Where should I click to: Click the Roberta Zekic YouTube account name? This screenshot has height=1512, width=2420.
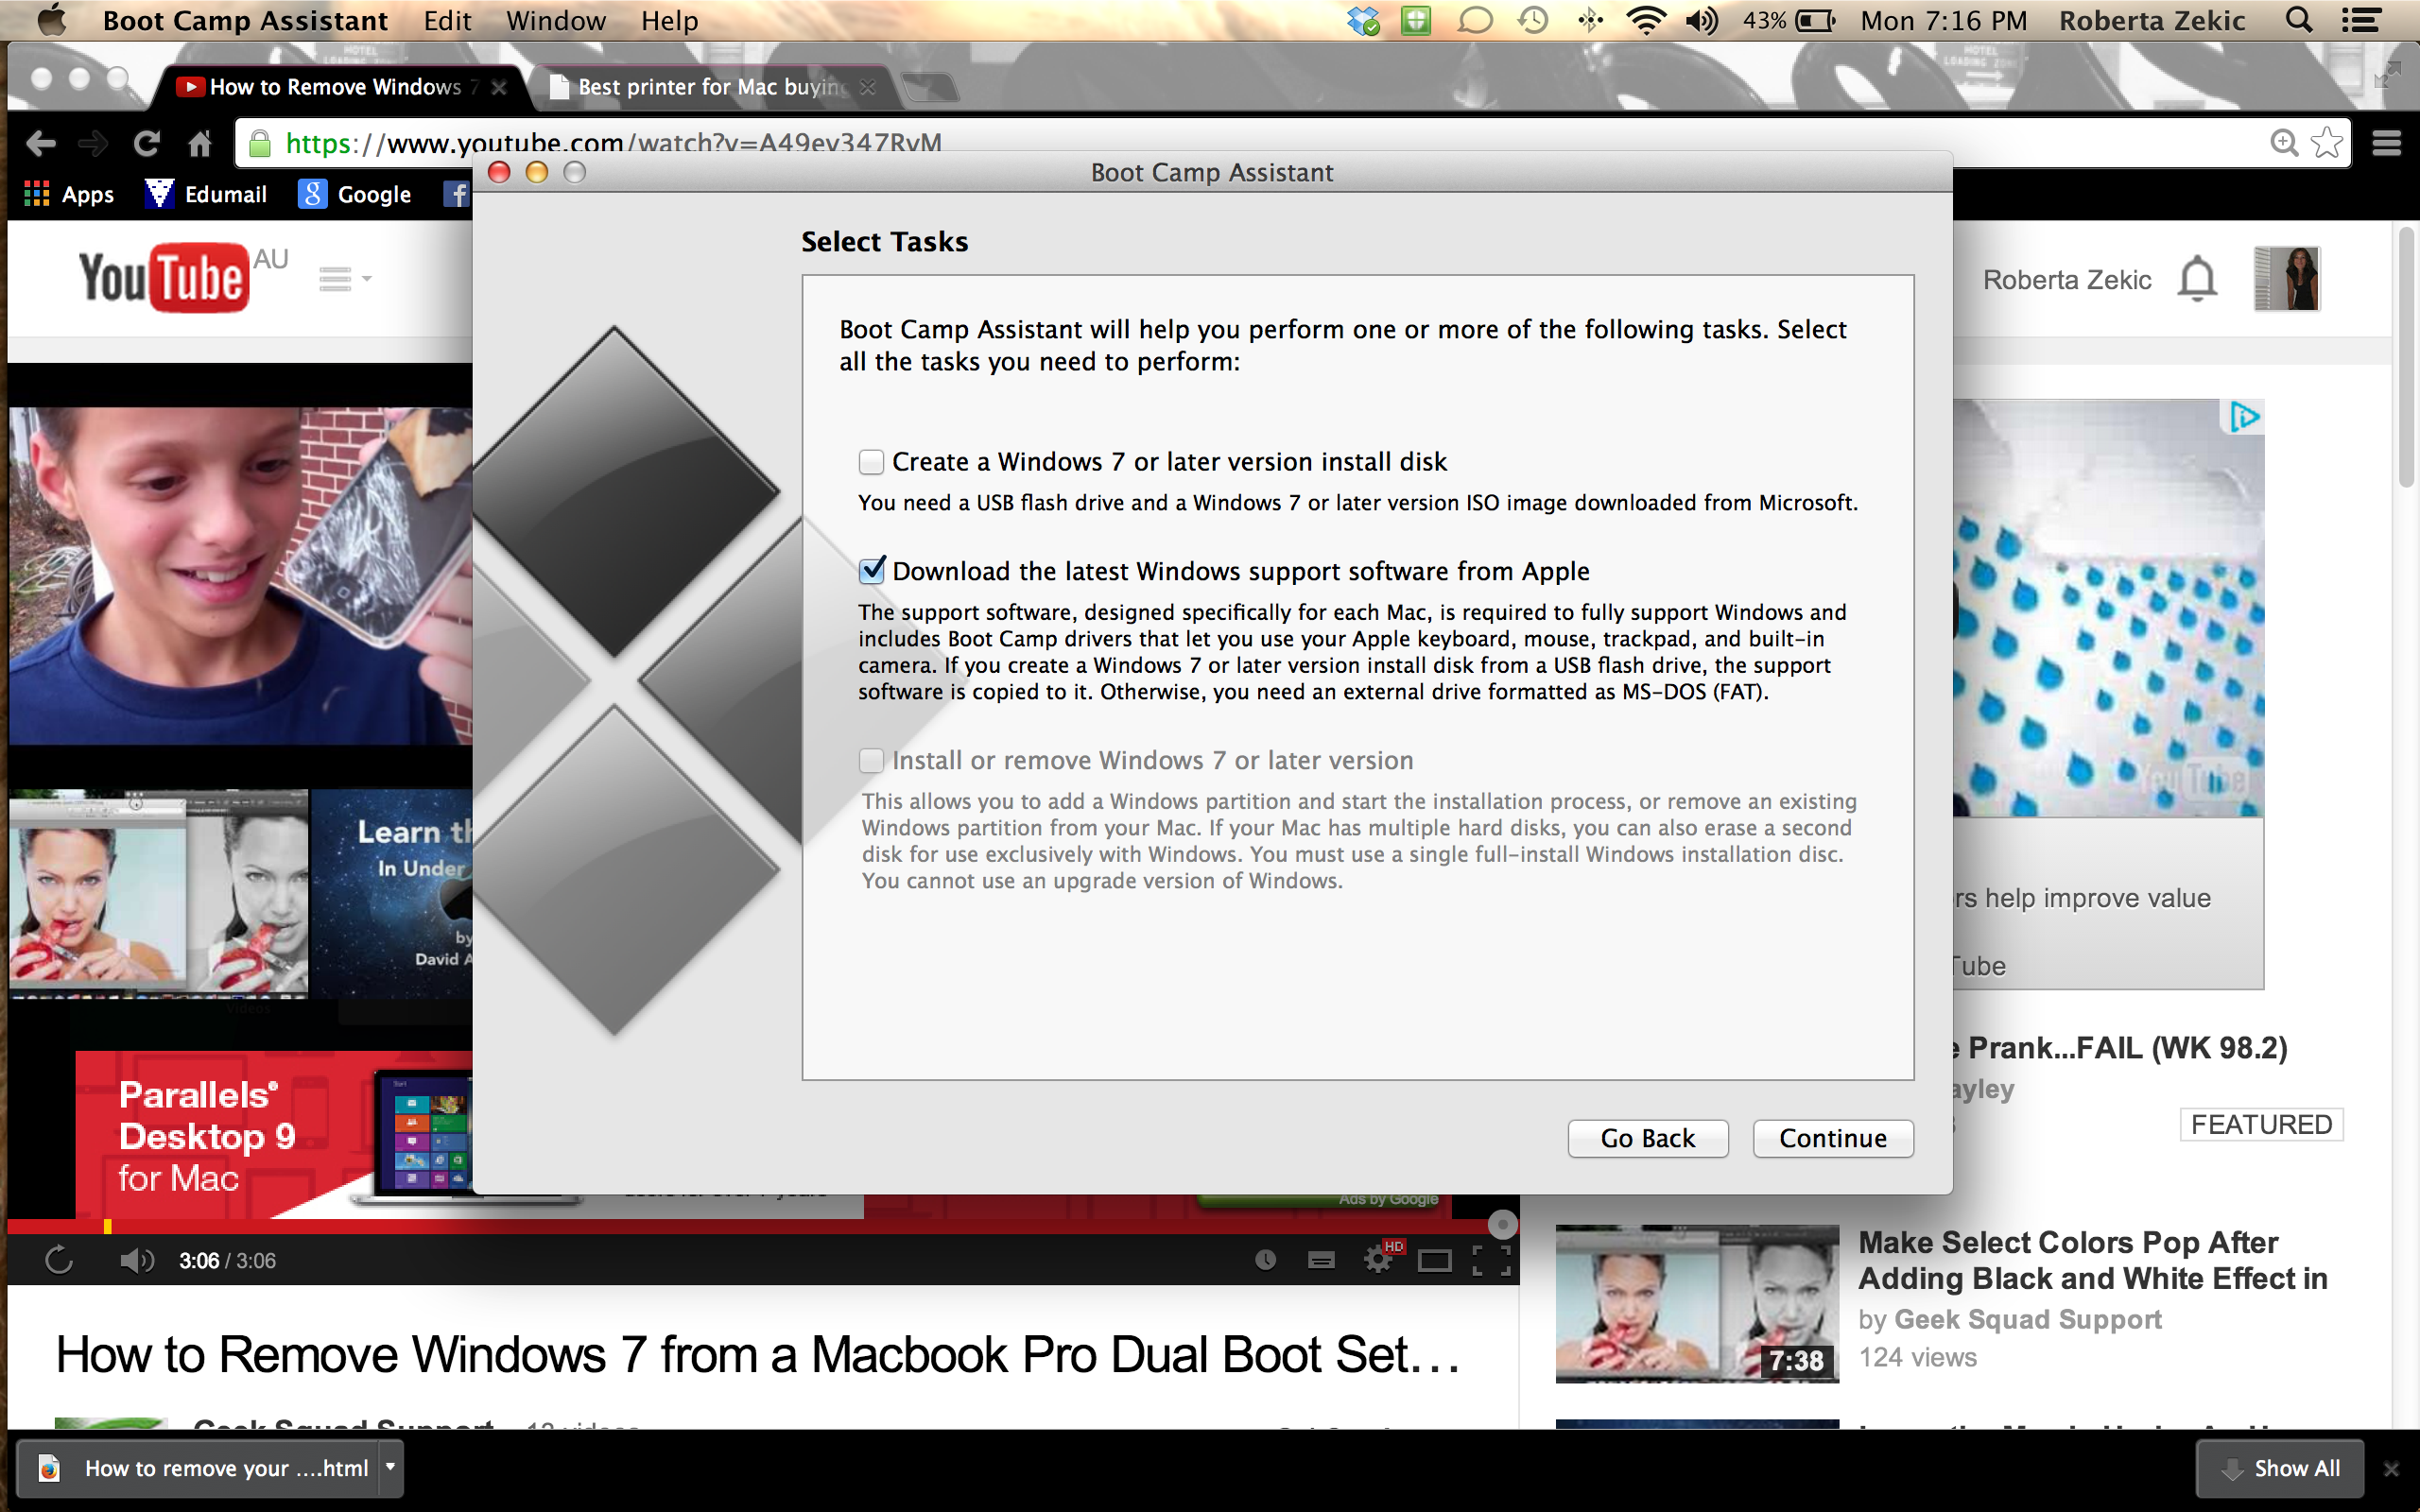click(2066, 280)
